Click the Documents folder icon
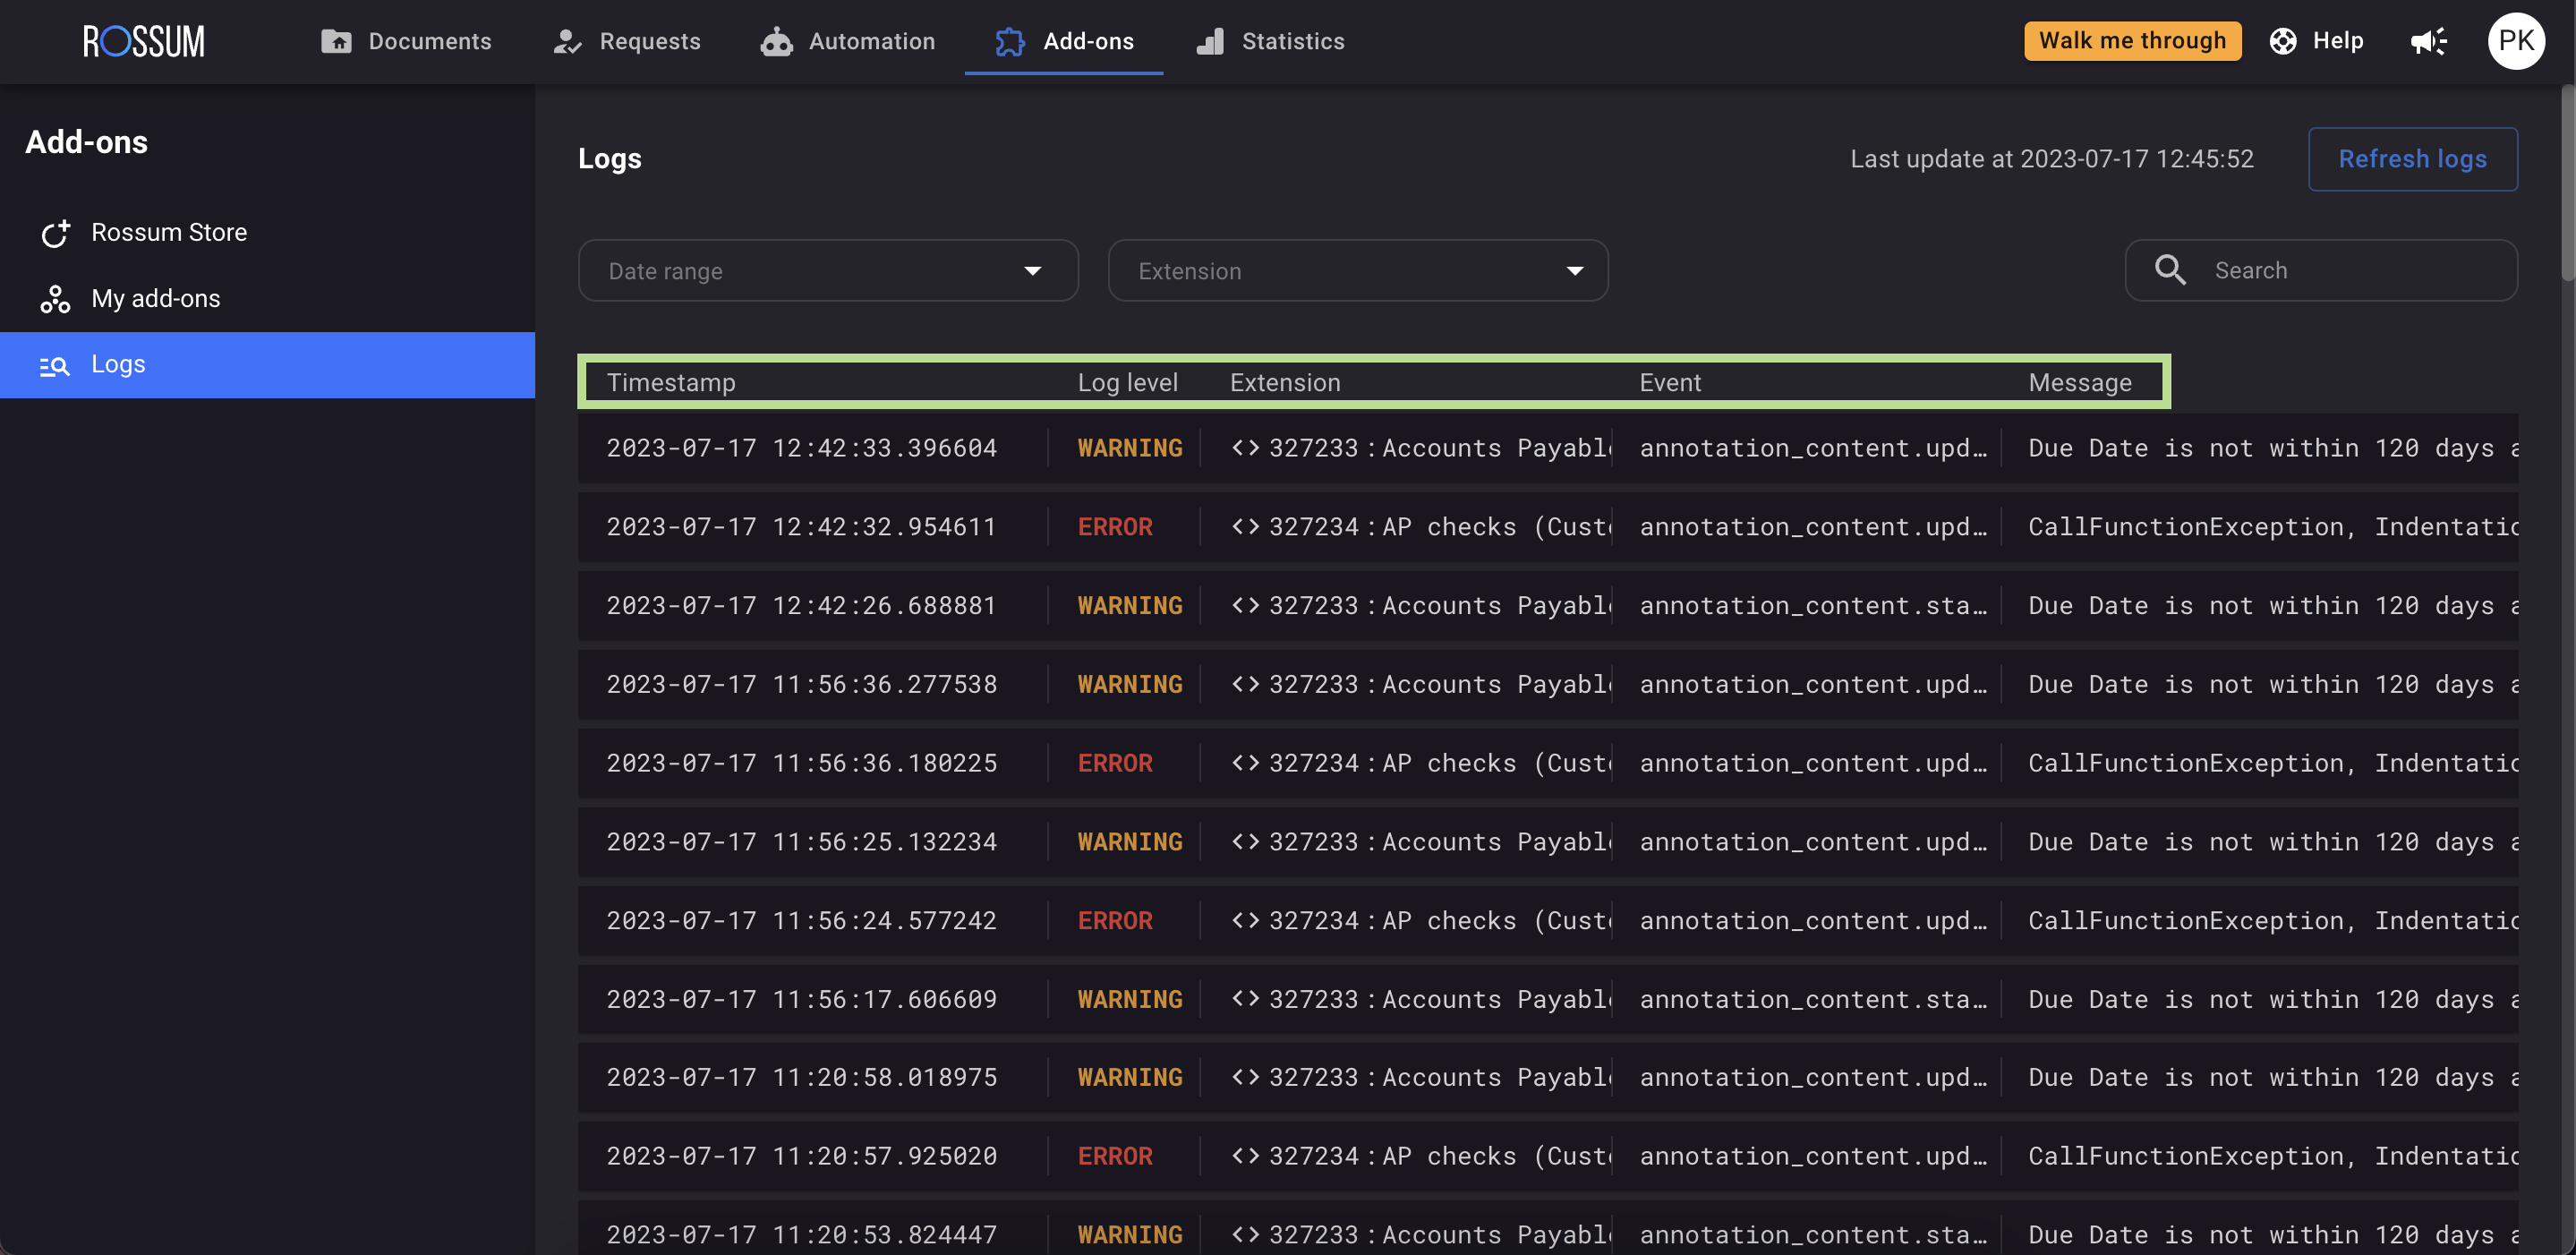Screen dimensions: 2576x1255 [336, 41]
